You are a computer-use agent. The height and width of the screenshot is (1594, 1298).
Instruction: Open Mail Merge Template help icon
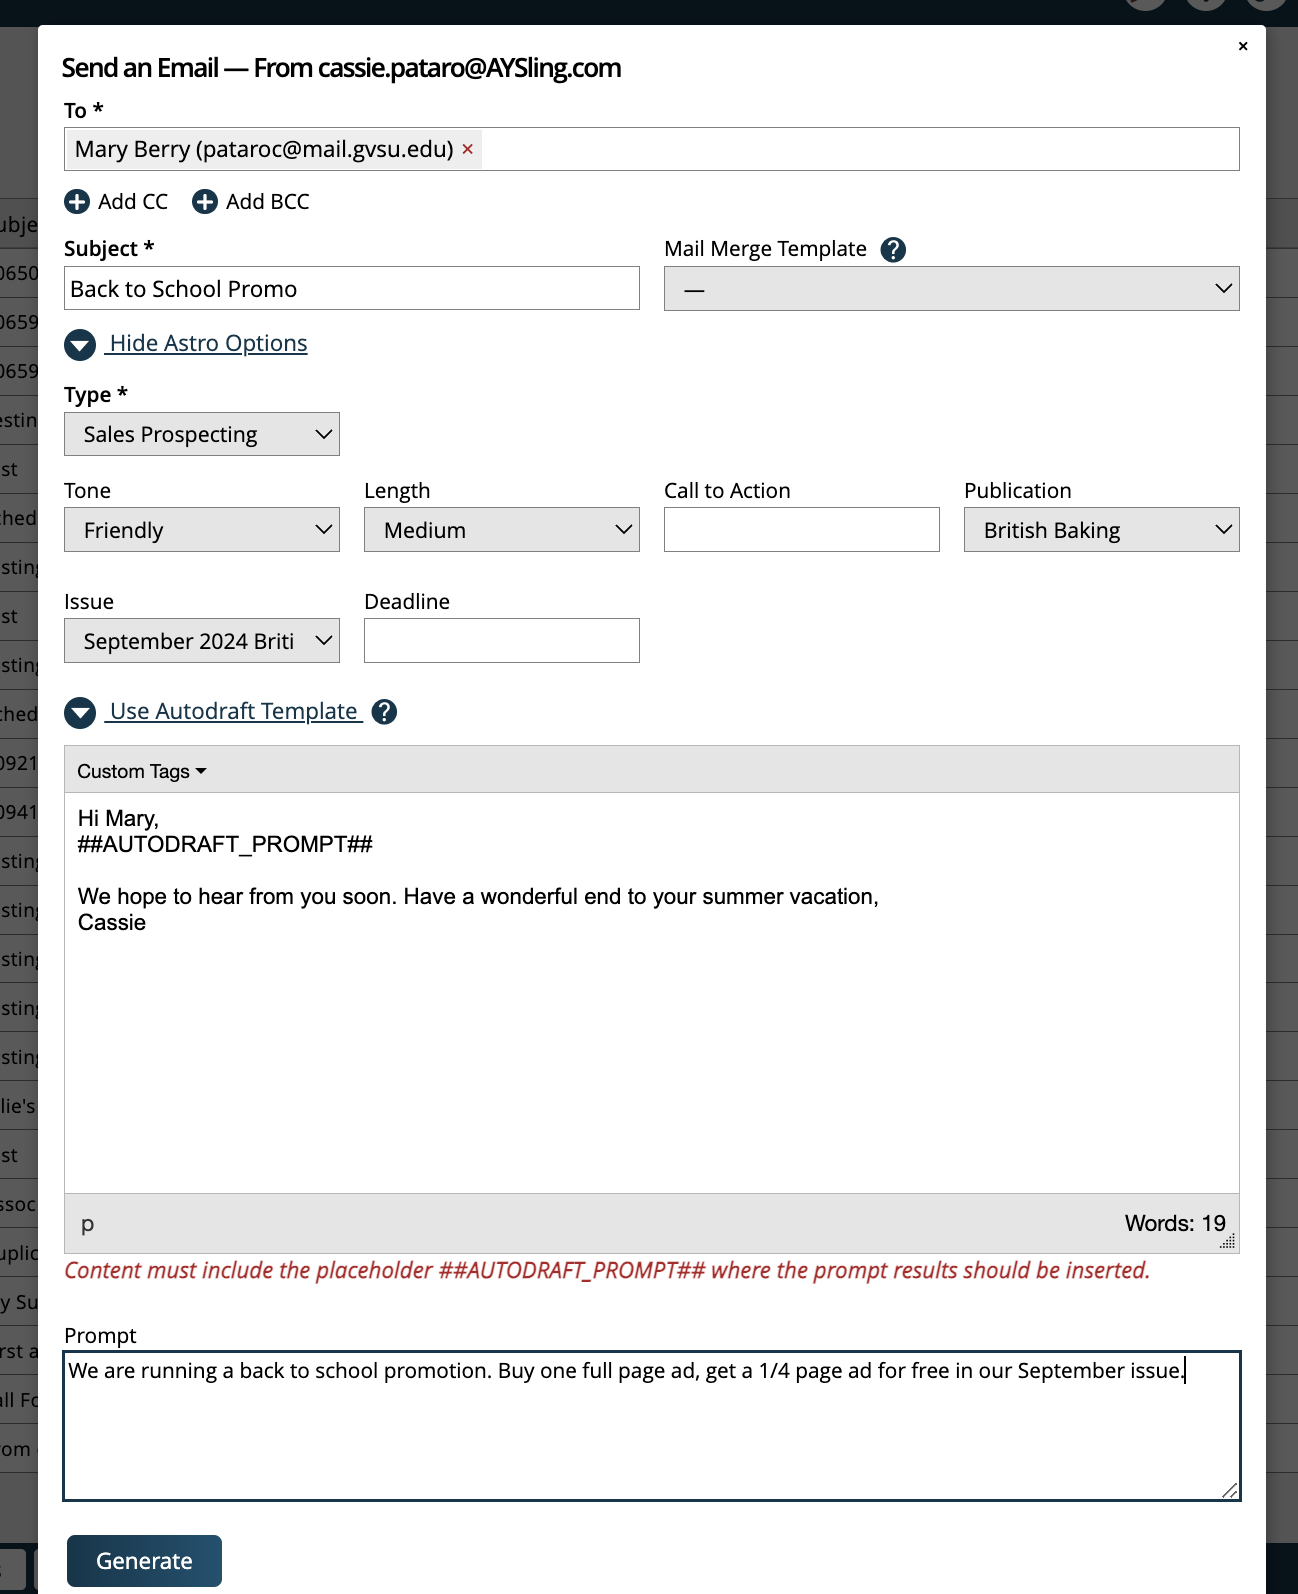(893, 249)
